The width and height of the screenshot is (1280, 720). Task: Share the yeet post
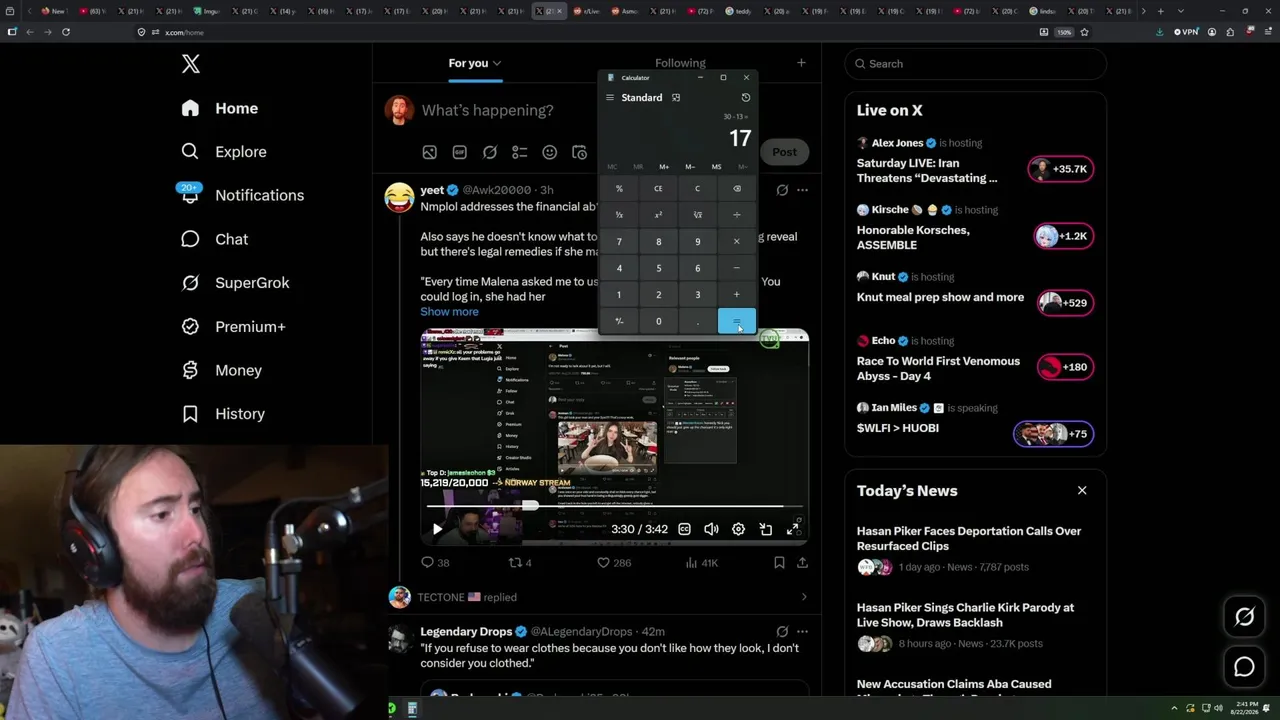pos(802,563)
